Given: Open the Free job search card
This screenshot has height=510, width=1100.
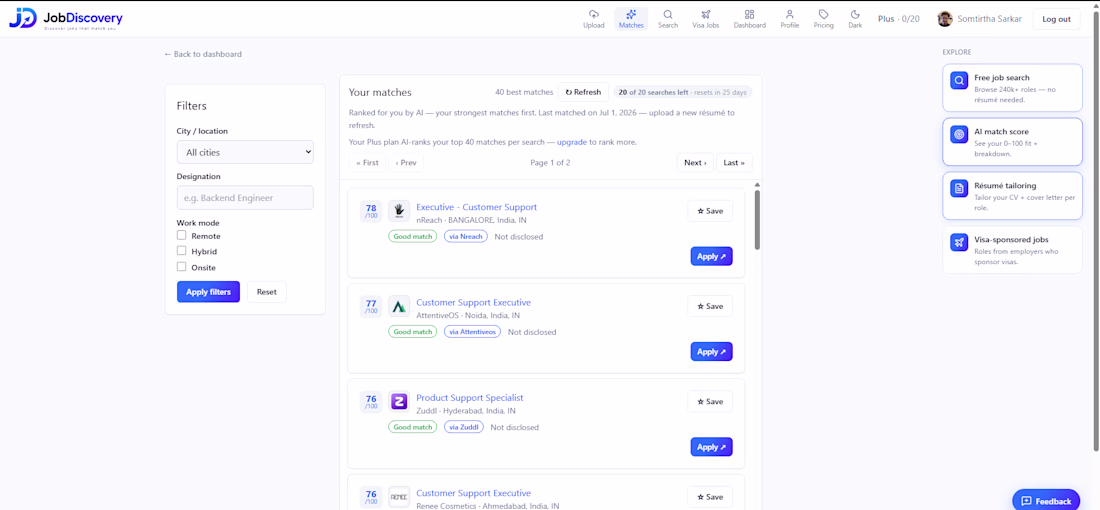Looking at the screenshot, I should 1012,88.
